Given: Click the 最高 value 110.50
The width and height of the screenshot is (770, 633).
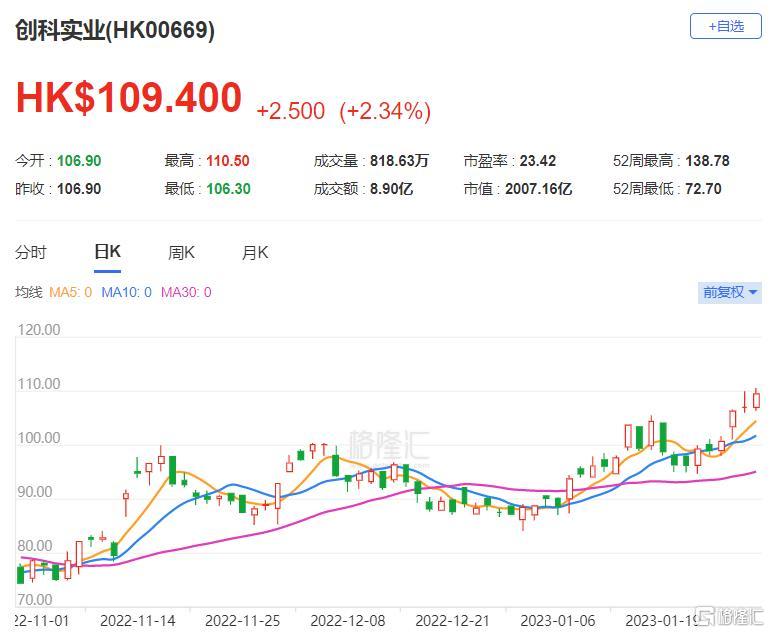Looking at the screenshot, I should pyautogui.click(x=228, y=161).
